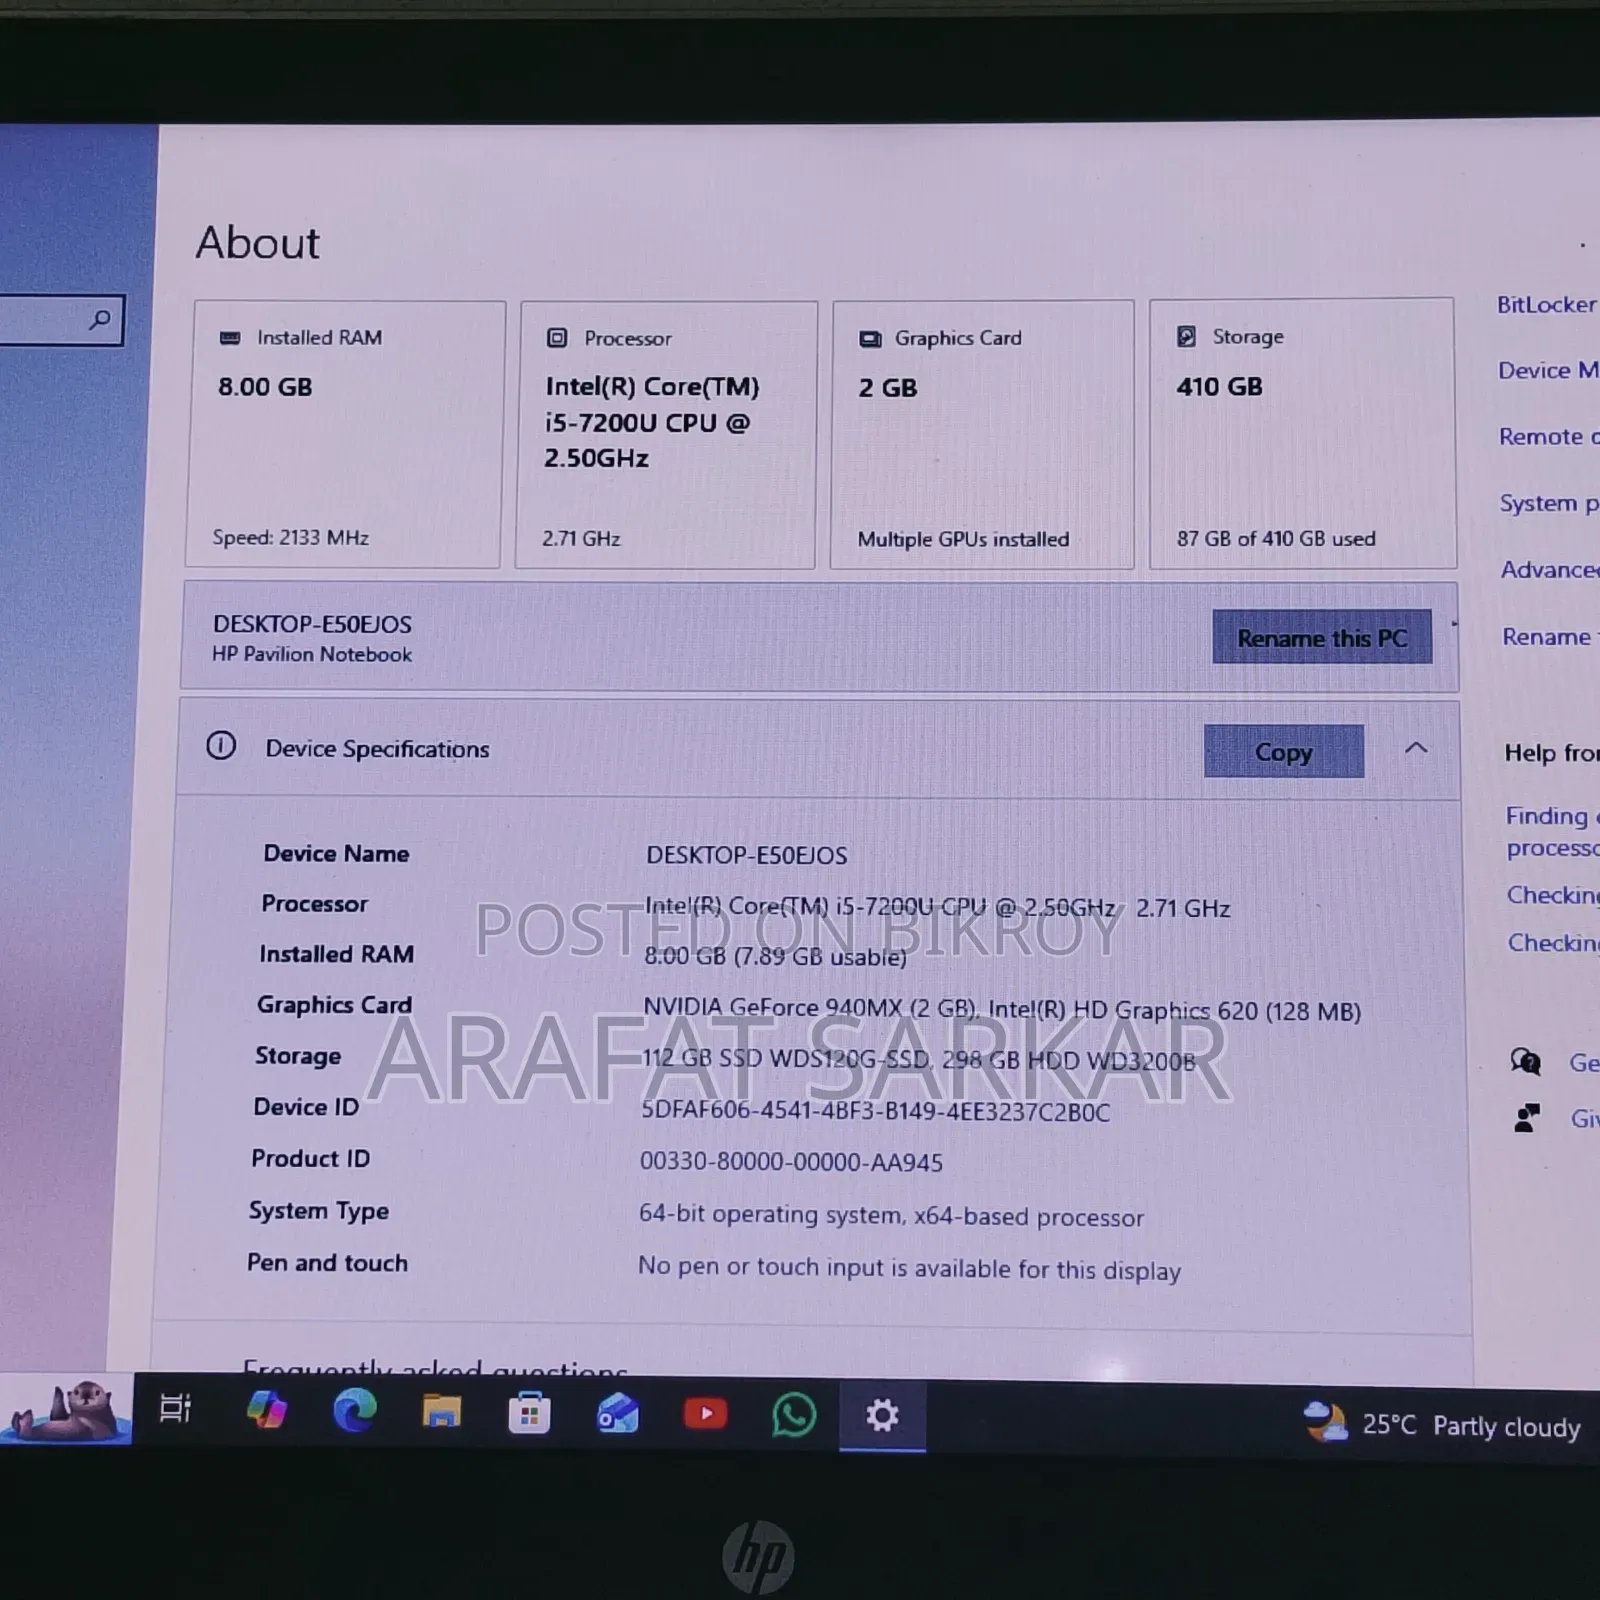1600x1600 pixels.
Task: Launch Copilot from the taskbar
Action: (266, 1410)
